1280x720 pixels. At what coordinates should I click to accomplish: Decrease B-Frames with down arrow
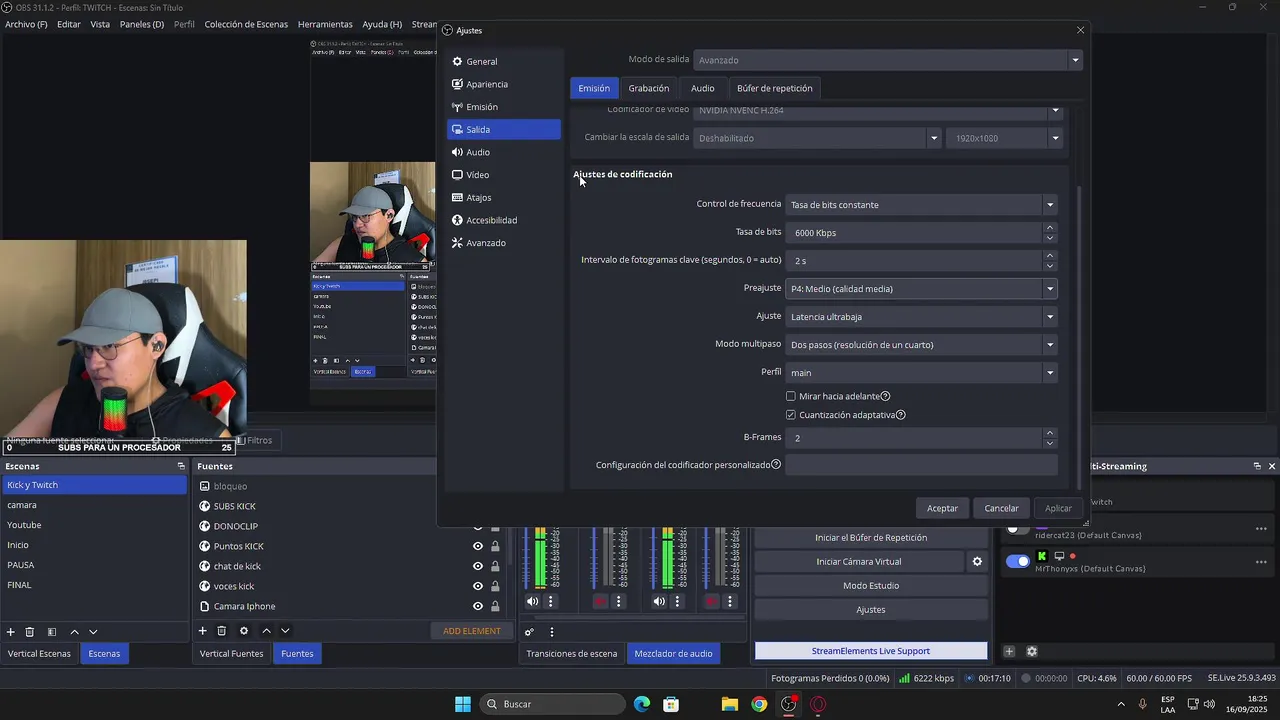pos(1050,443)
